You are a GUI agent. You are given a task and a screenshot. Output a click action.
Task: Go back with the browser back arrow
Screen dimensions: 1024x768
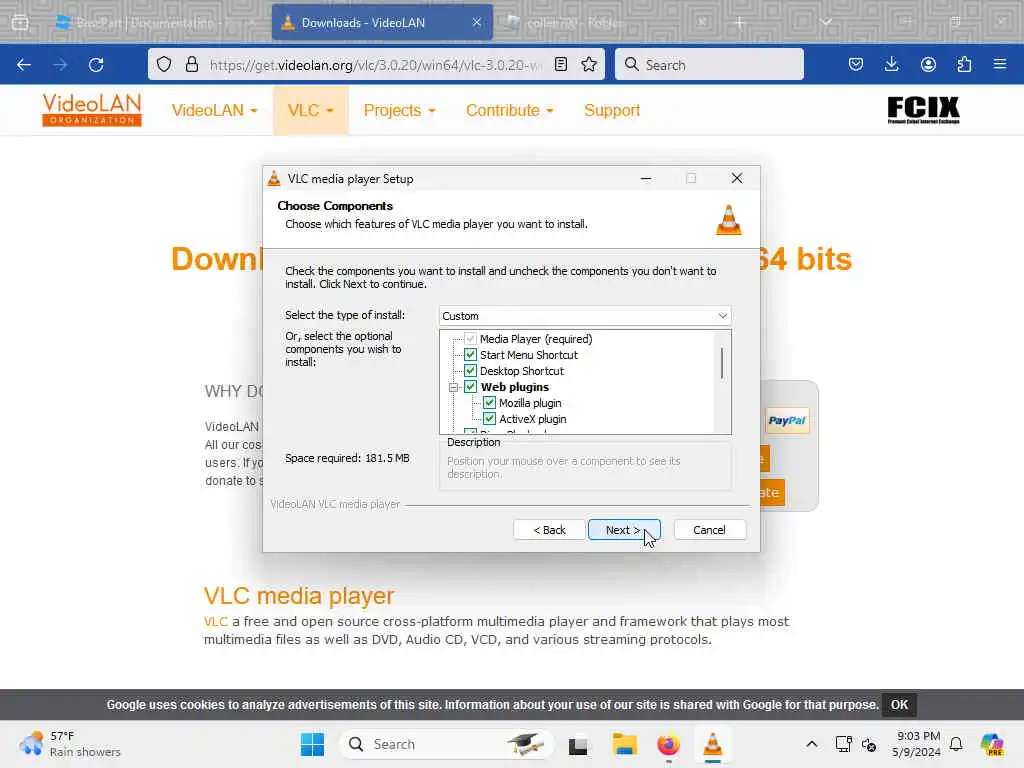pyautogui.click(x=24, y=65)
